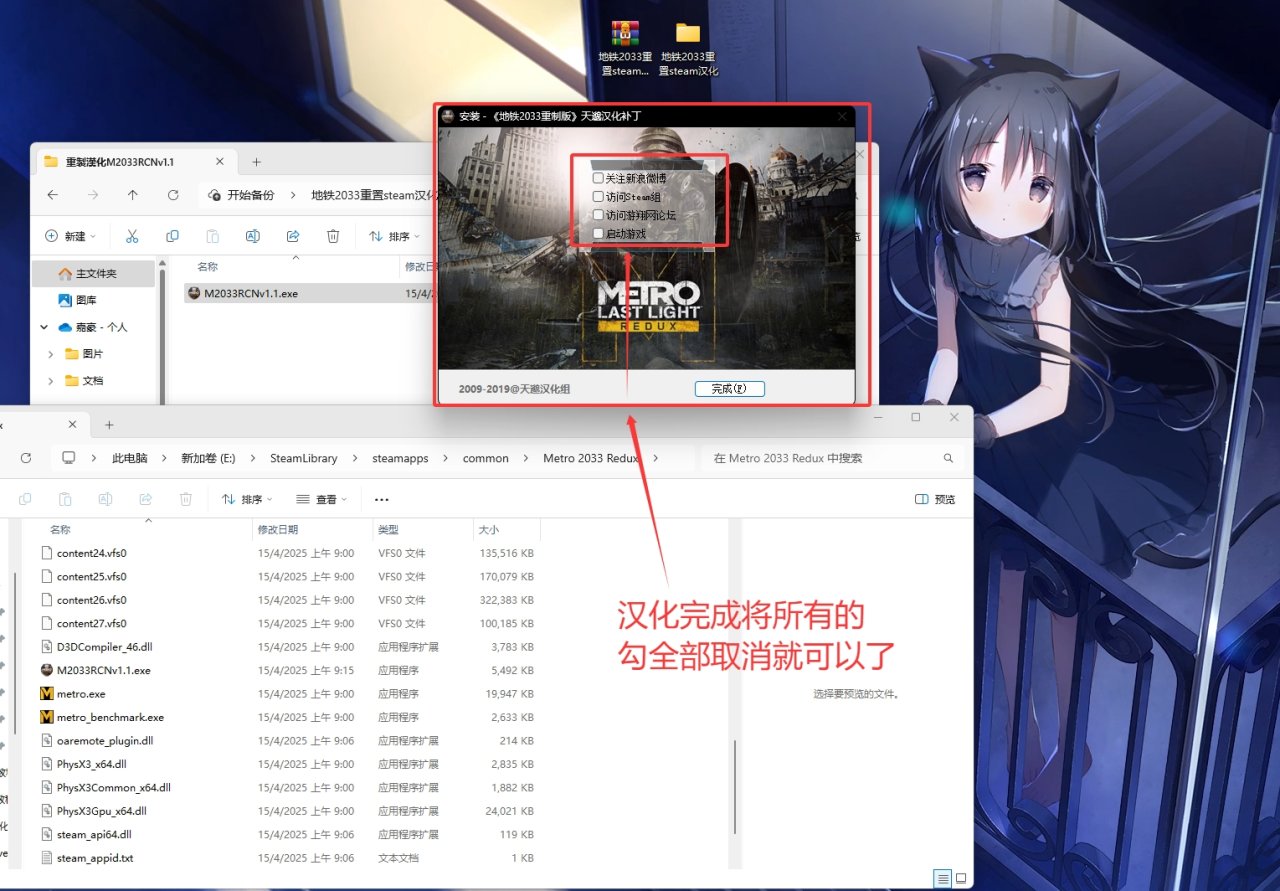Expand the 图片 folder in the navigation pane

[51, 354]
